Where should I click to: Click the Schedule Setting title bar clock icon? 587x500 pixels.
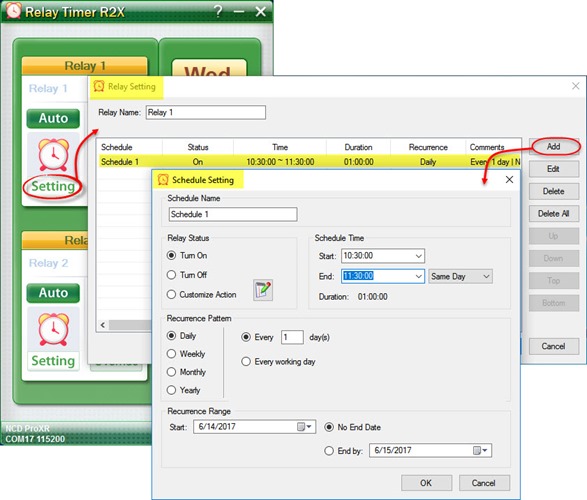coord(163,180)
